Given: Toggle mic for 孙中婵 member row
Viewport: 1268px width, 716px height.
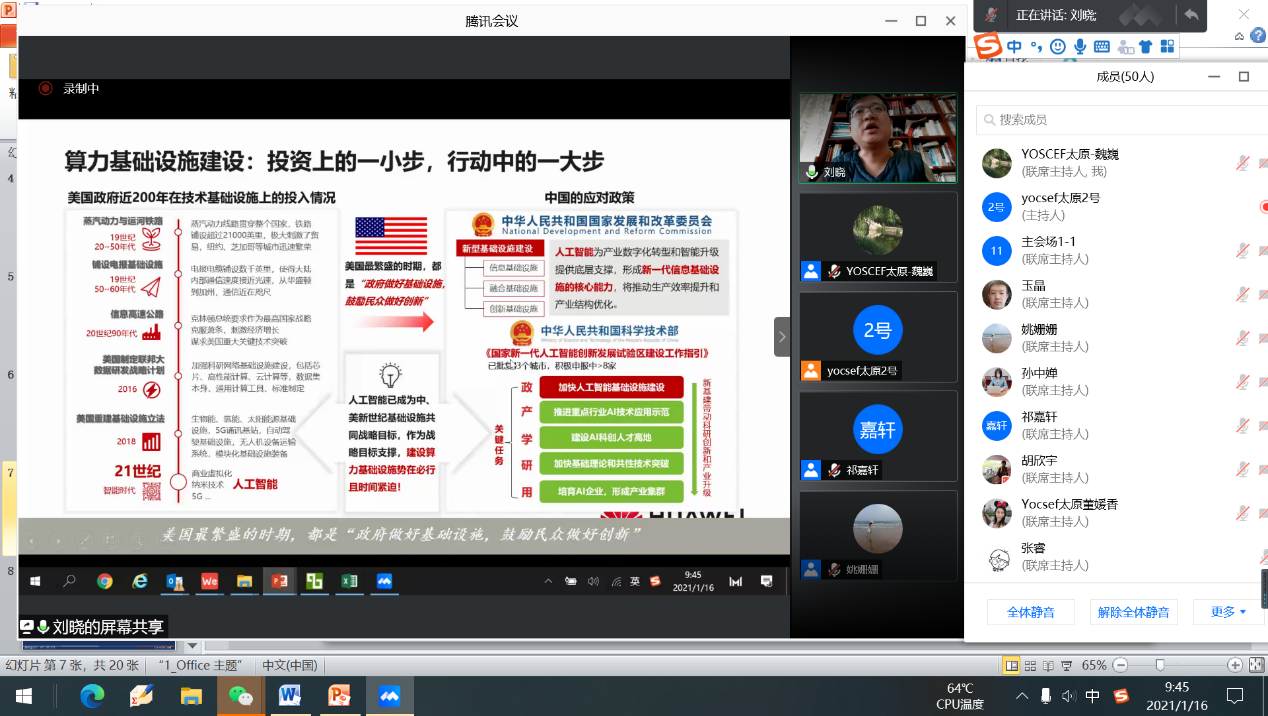Looking at the screenshot, I should coord(1242,382).
